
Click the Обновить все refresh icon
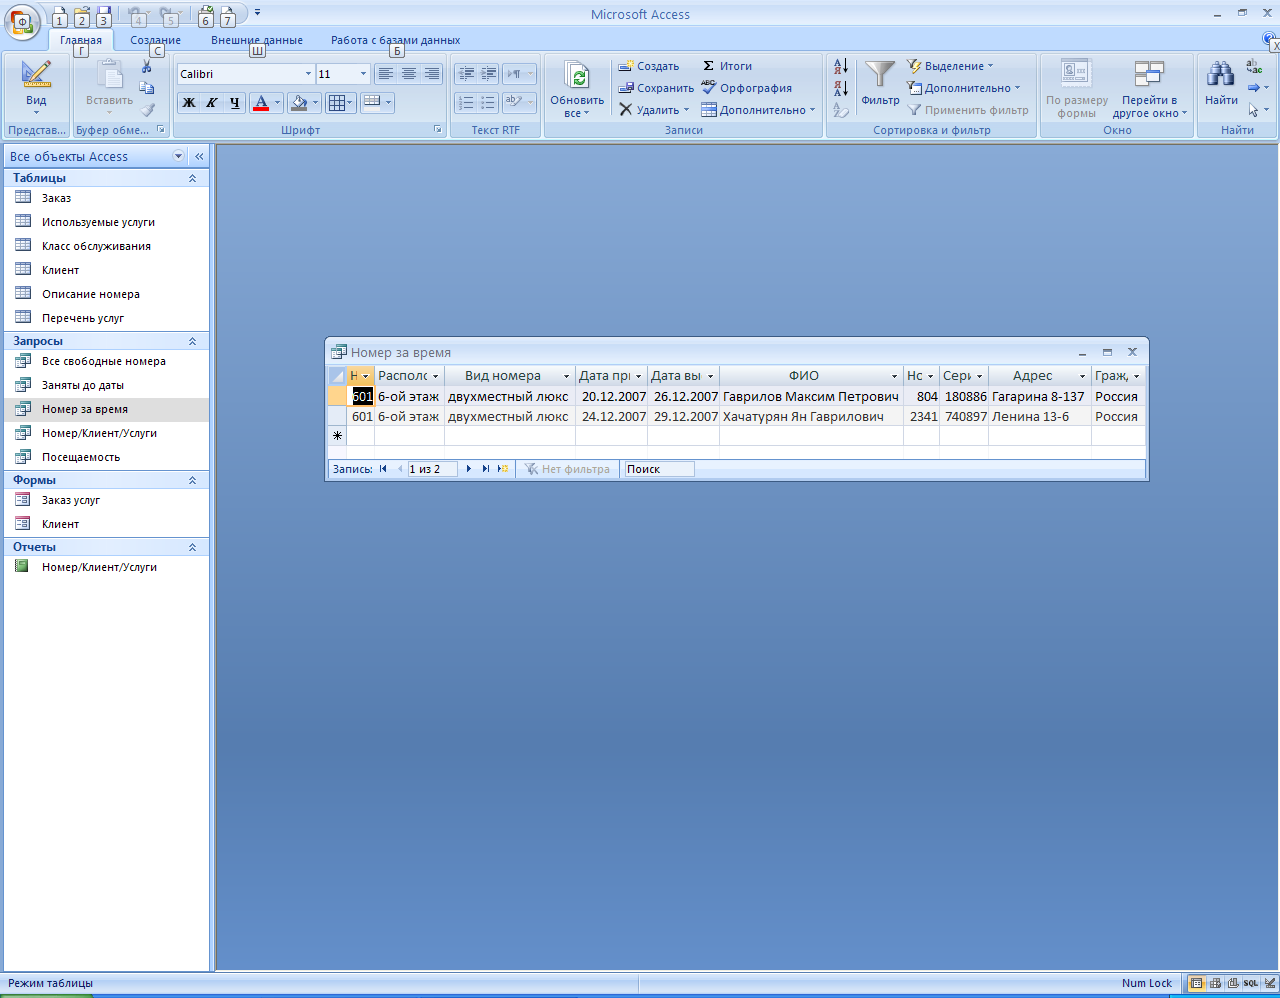(577, 76)
